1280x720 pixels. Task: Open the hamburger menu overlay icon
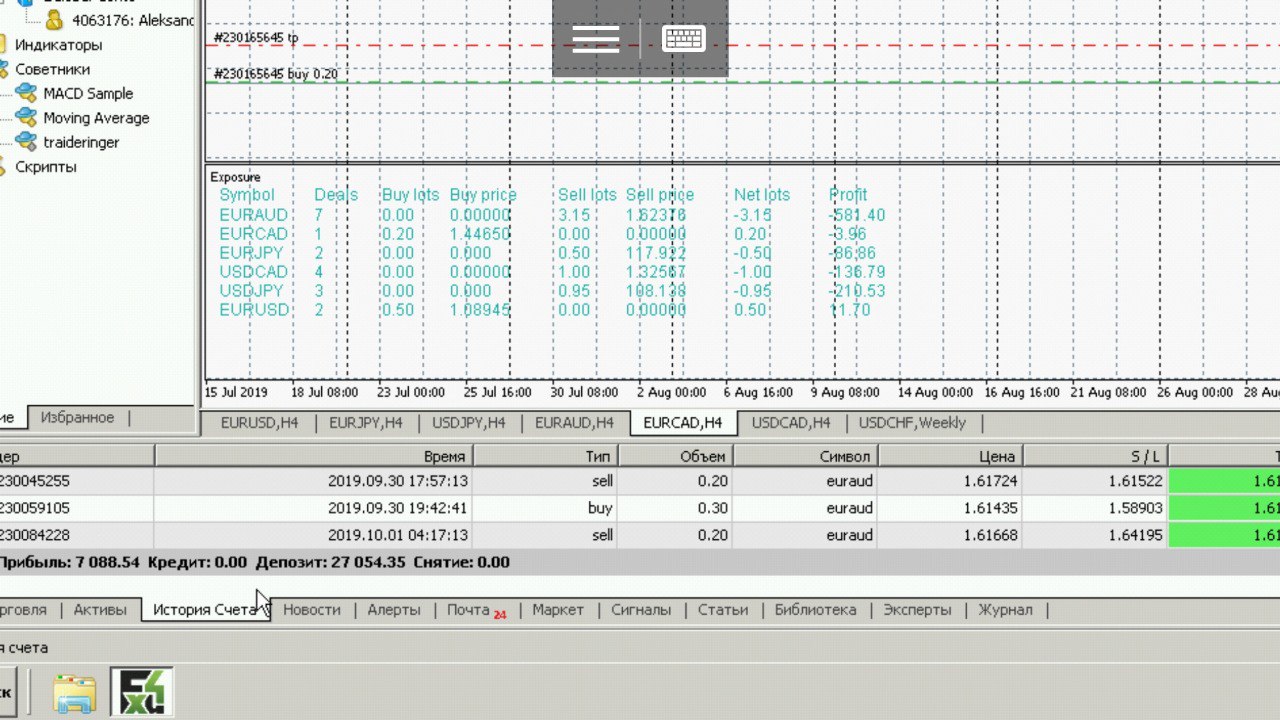click(596, 39)
